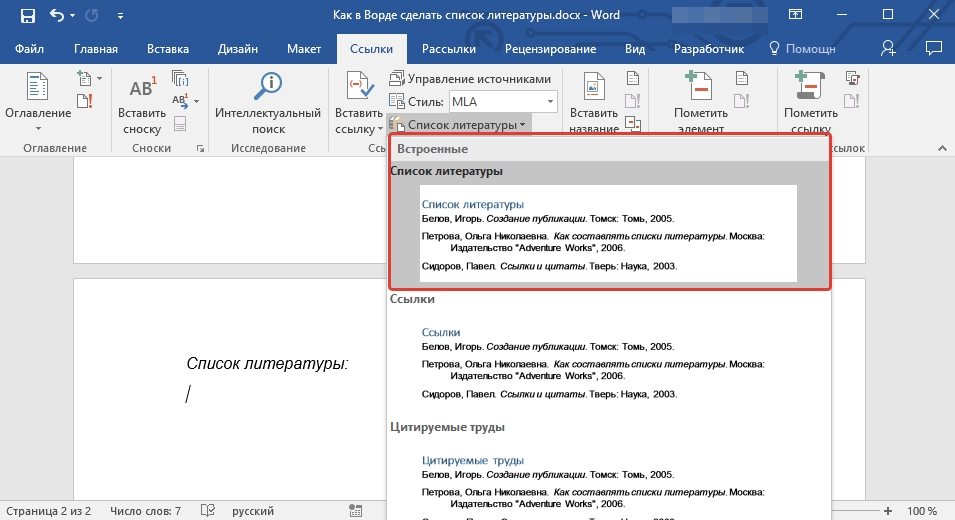Click the zoom in plus button
955x520 pixels.
click(x=888, y=511)
